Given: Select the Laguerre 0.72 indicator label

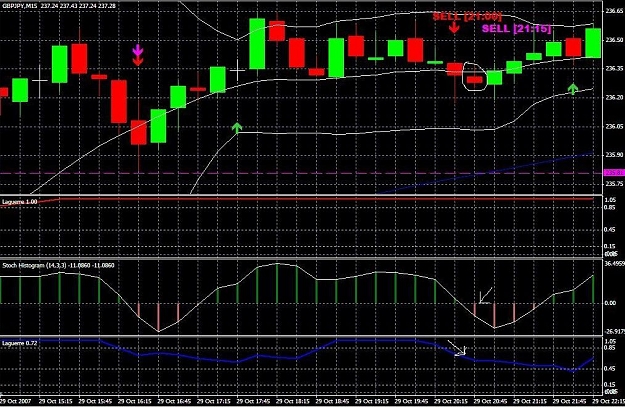Looking at the screenshot, I should (x=20, y=343).
